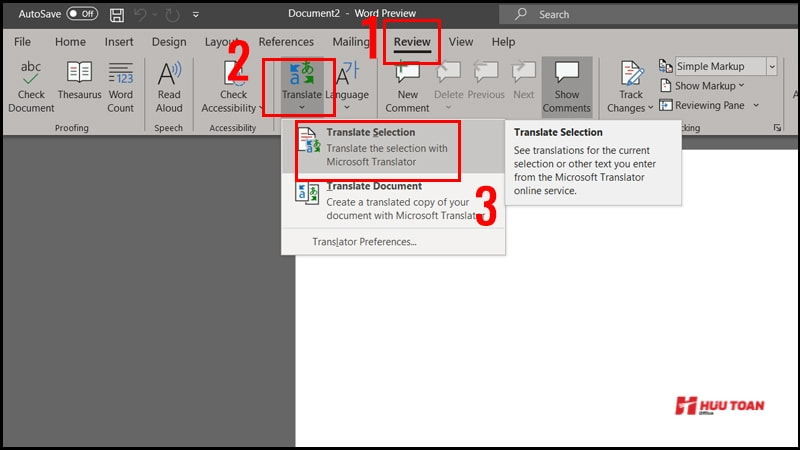Screen dimensions: 800x450
Task: Click the Track Changes icon
Action: [631, 74]
